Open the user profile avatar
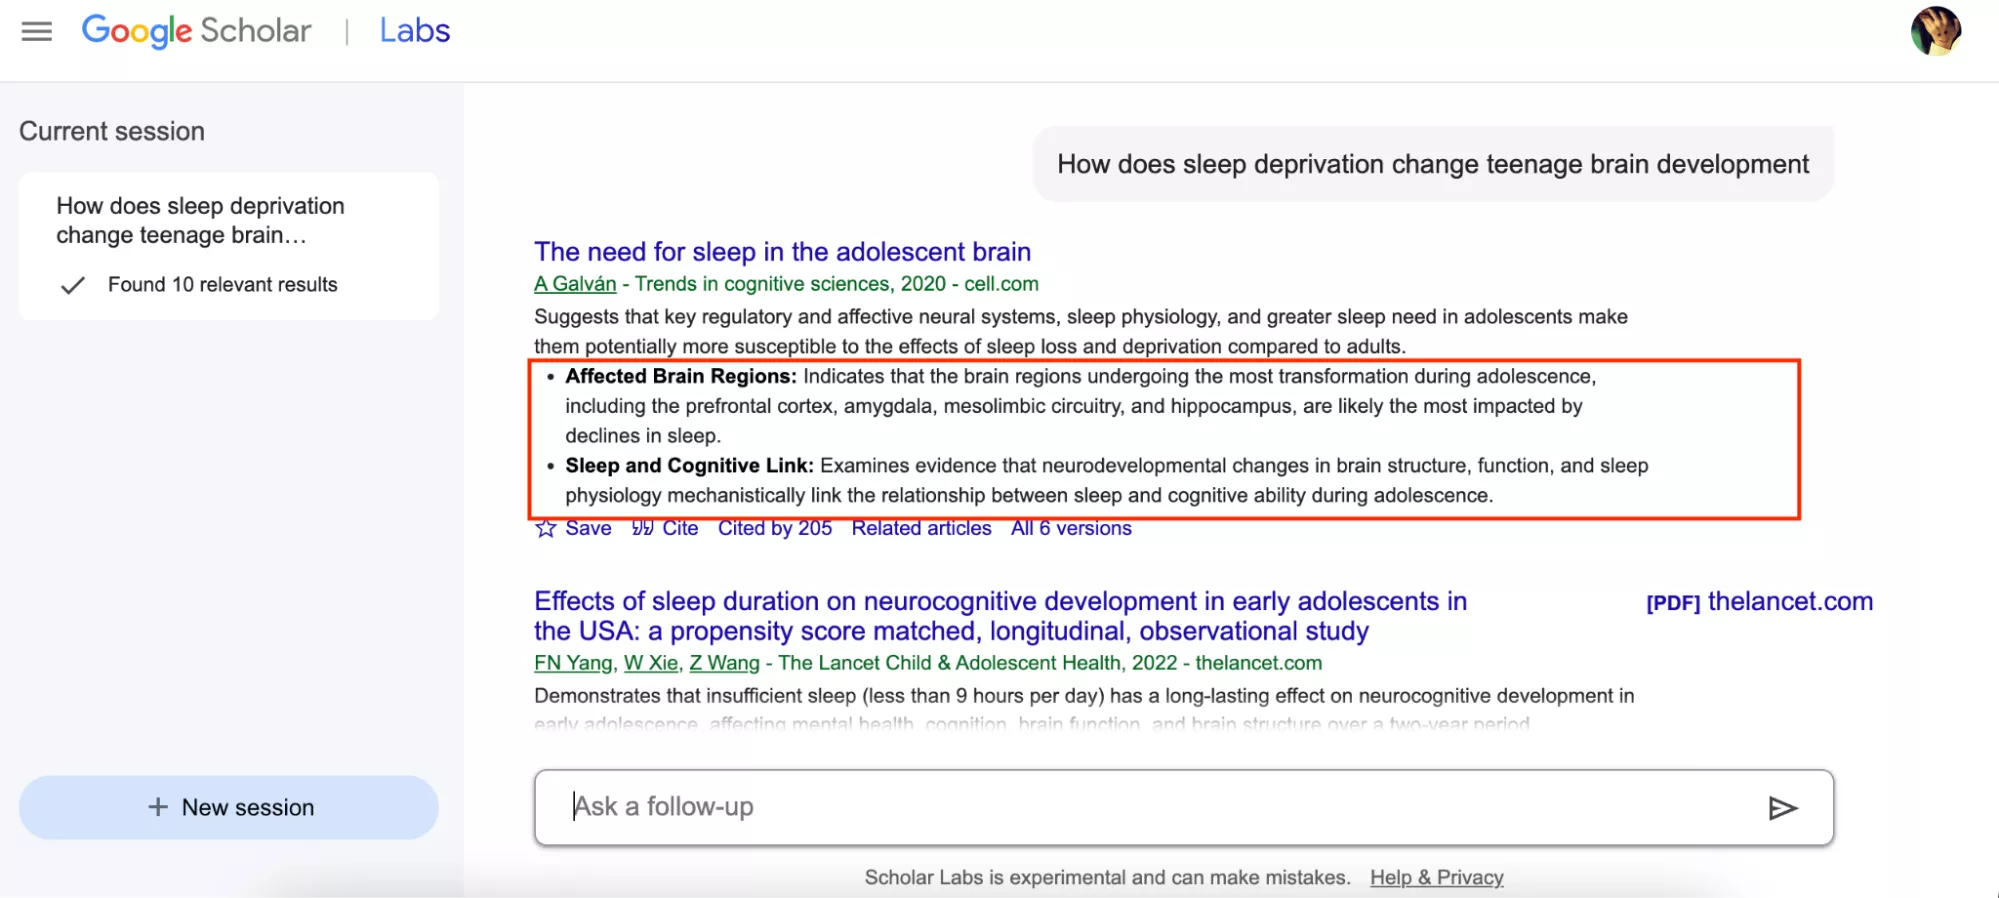 pyautogui.click(x=1936, y=31)
